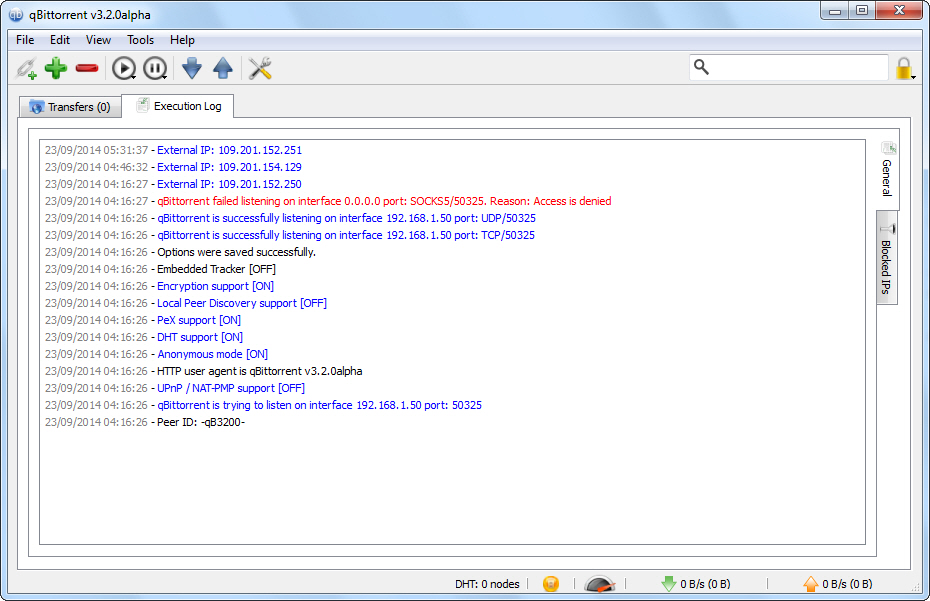Click 'trying to listen on interface' log line
Image resolution: width=930 pixels, height=601 pixels.
[263, 405]
